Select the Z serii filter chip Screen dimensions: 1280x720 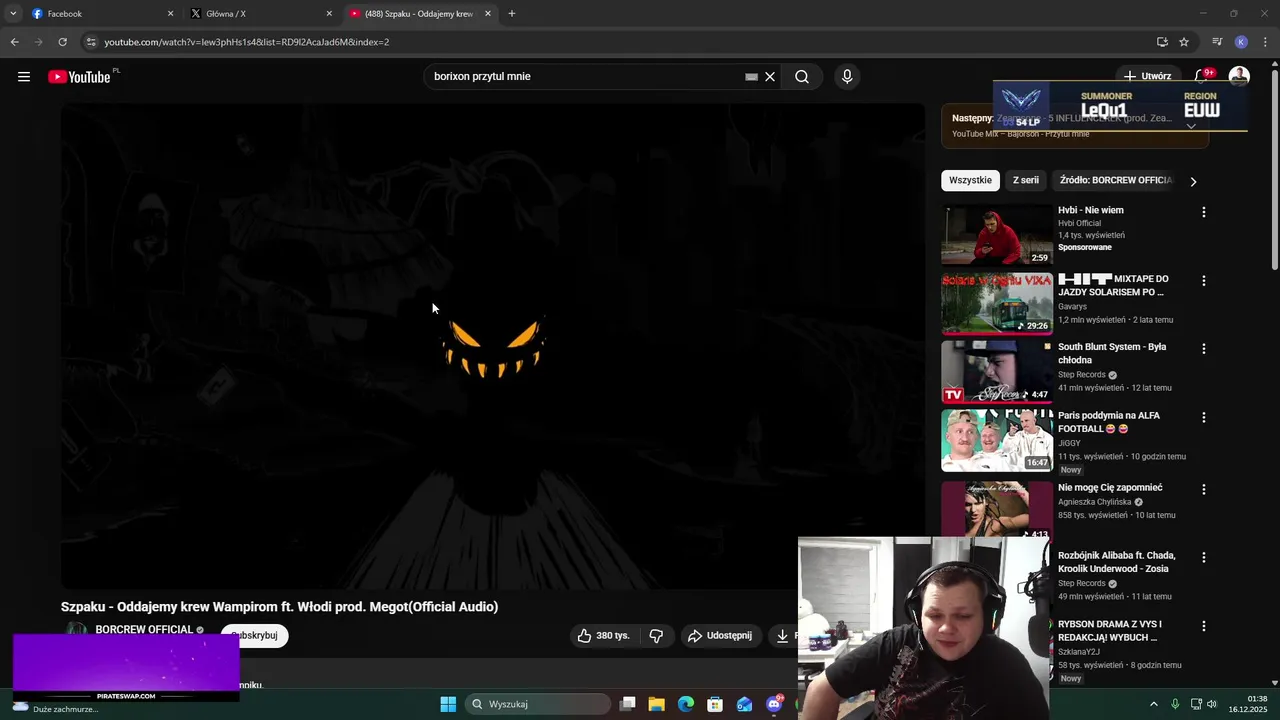[1026, 181]
